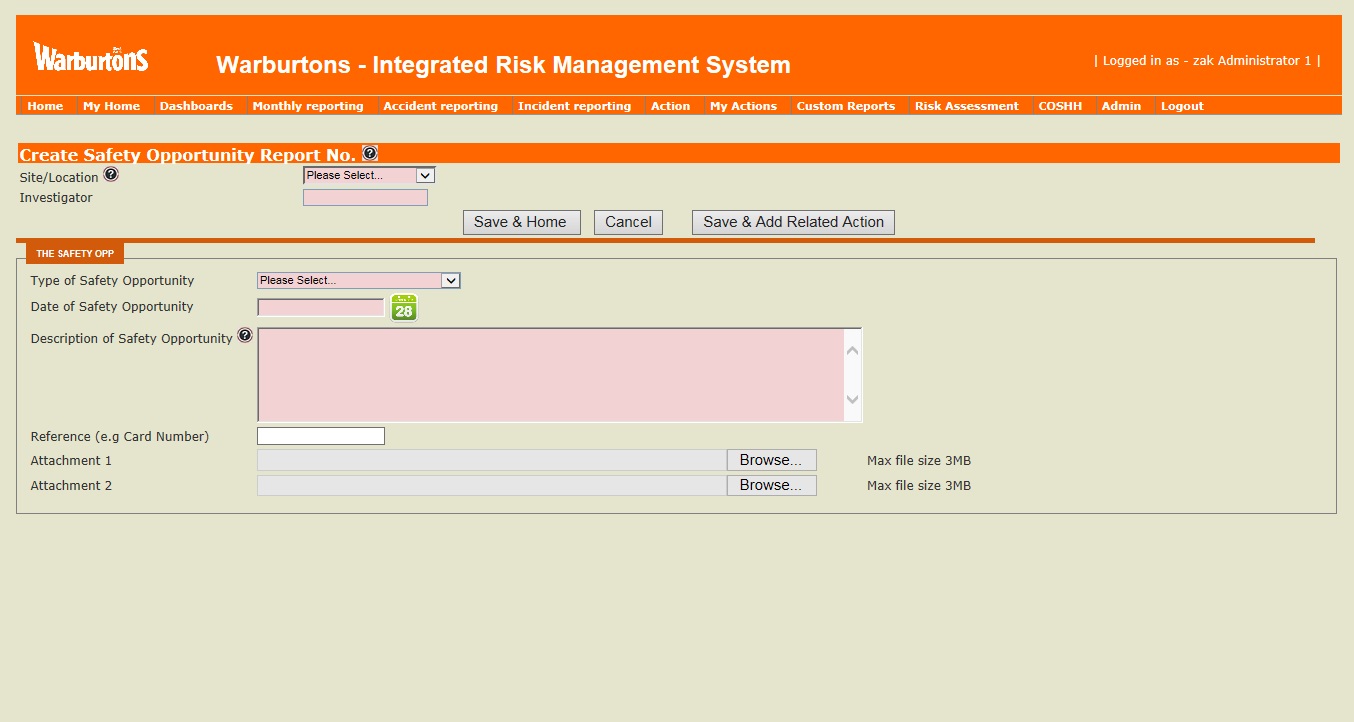Go to Risk Assessment menu
This screenshot has width=1354, height=722.
[966, 106]
